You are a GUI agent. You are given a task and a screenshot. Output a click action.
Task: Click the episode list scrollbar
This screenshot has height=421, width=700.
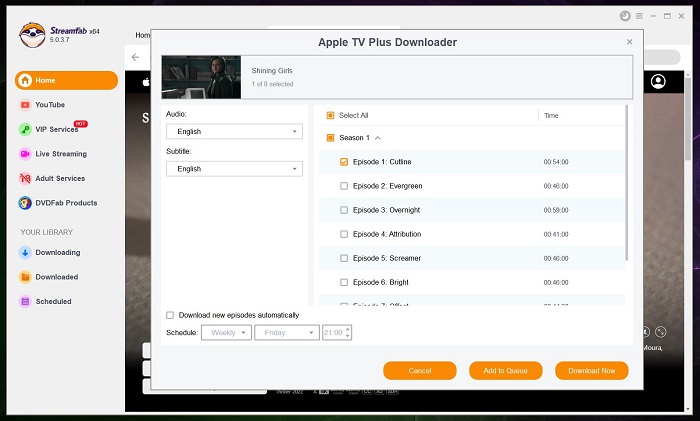point(627,183)
